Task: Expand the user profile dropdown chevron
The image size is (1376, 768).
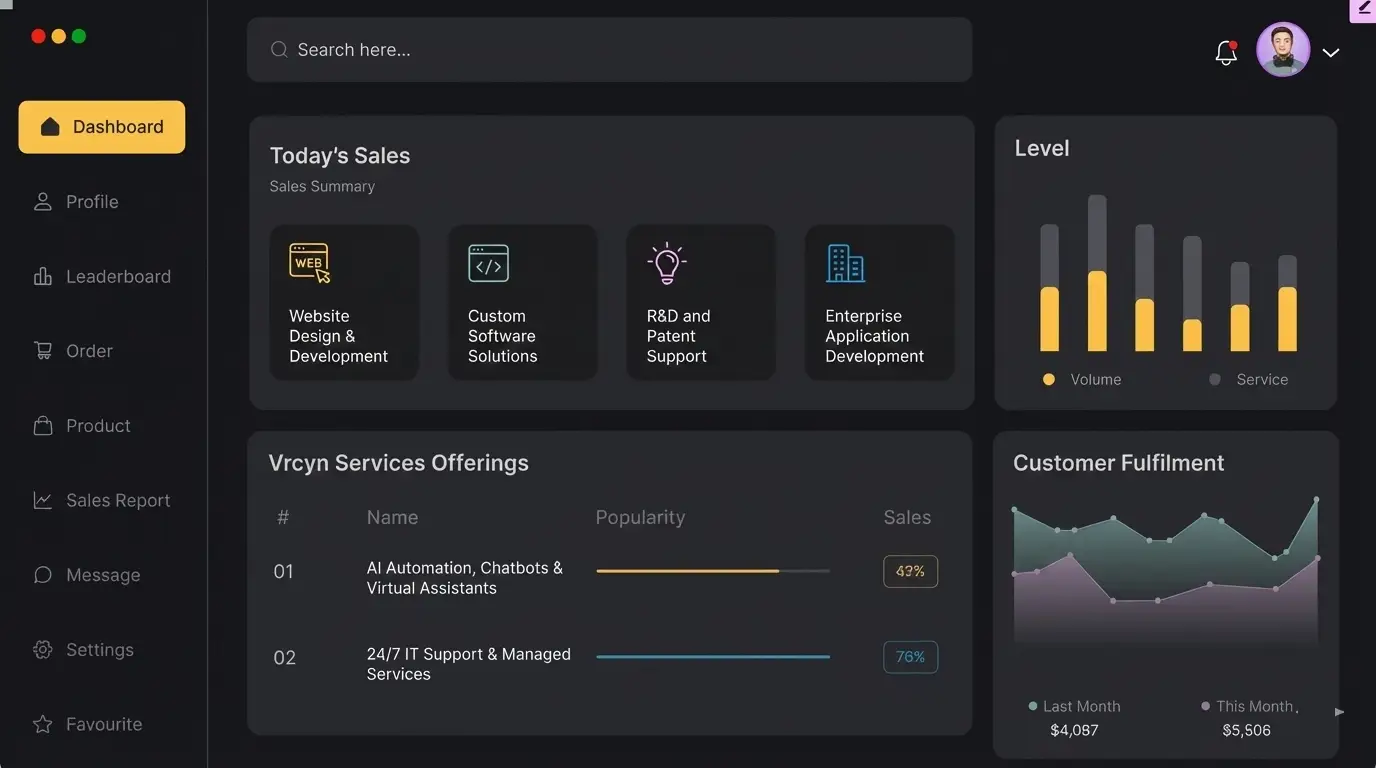Action: coord(1331,53)
